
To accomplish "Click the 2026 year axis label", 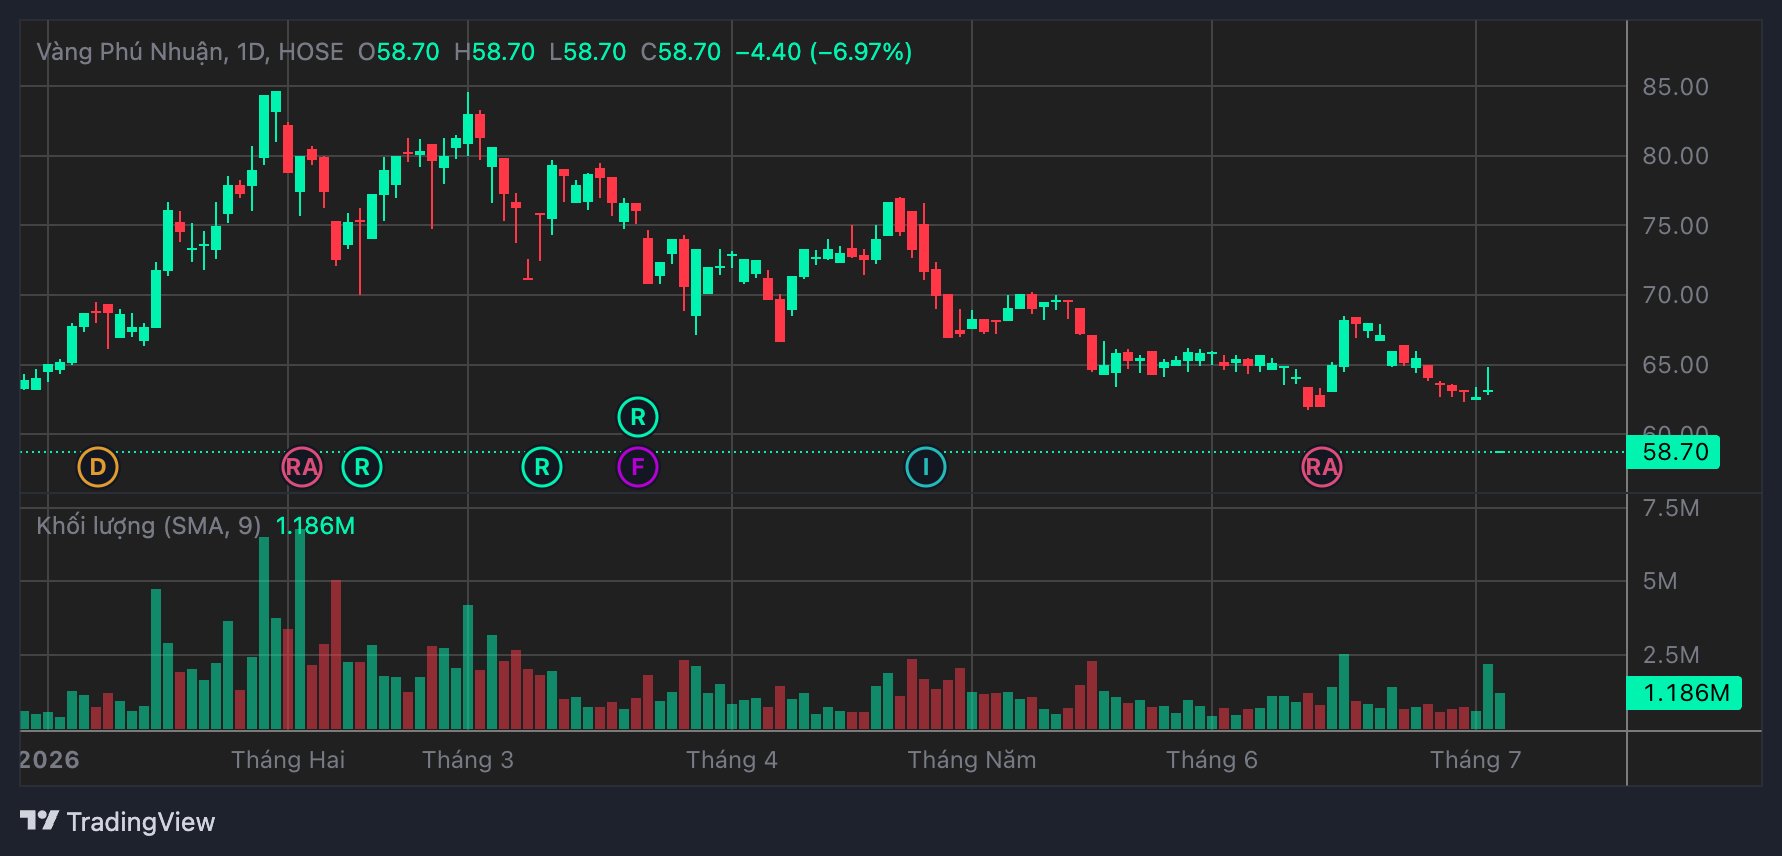I will pyautogui.click(x=49, y=760).
